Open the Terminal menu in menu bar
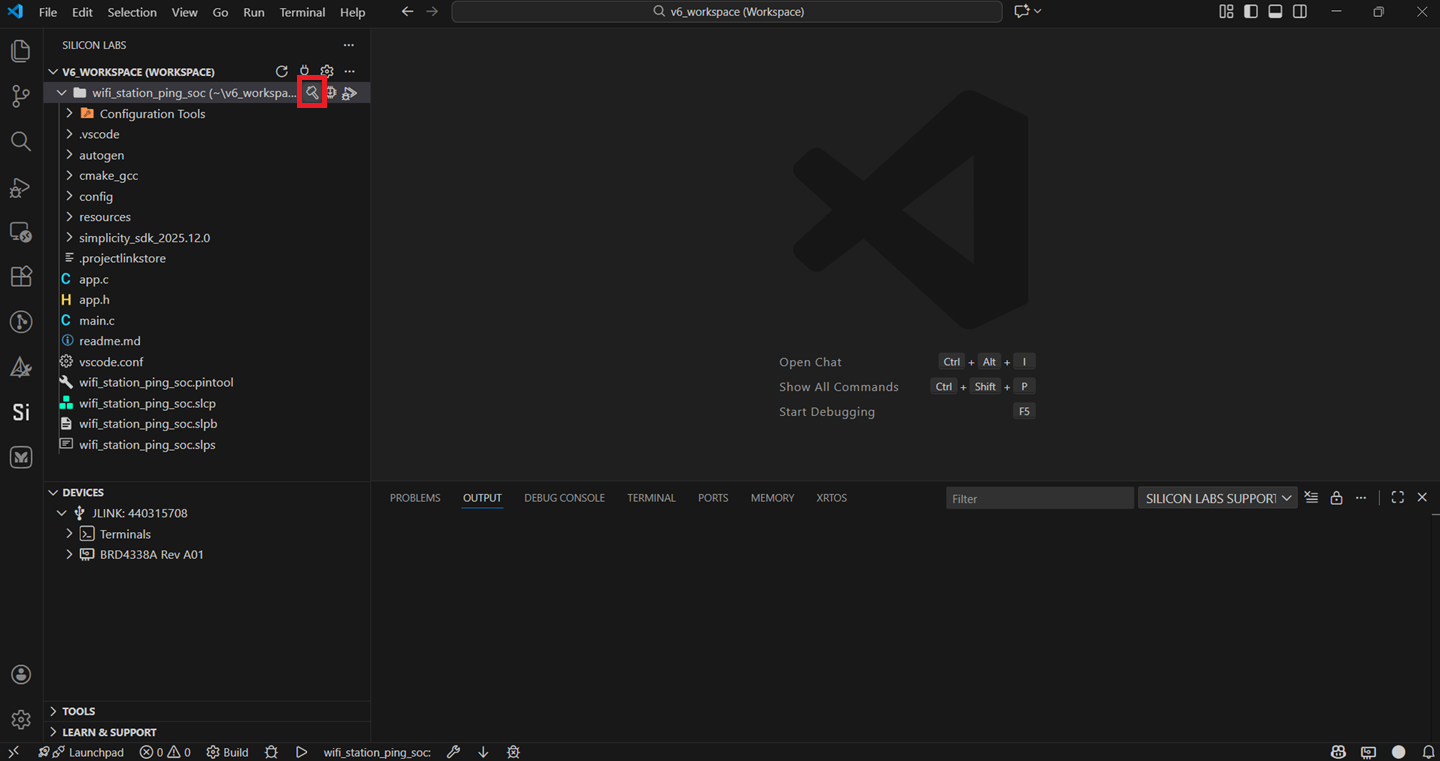This screenshot has height=761, width=1440. click(302, 12)
